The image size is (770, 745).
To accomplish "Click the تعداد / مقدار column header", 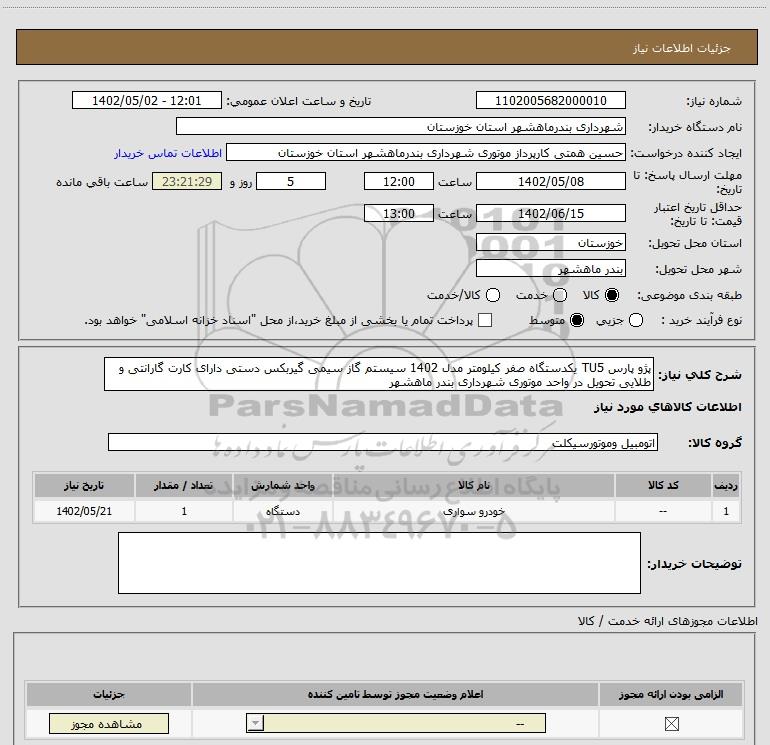I will (184, 485).
